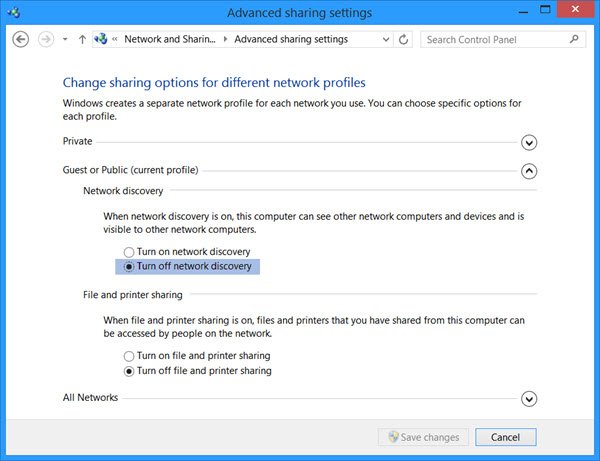The width and height of the screenshot is (600, 461).
Task: Click the Forward navigation arrow
Action: click(x=45, y=40)
